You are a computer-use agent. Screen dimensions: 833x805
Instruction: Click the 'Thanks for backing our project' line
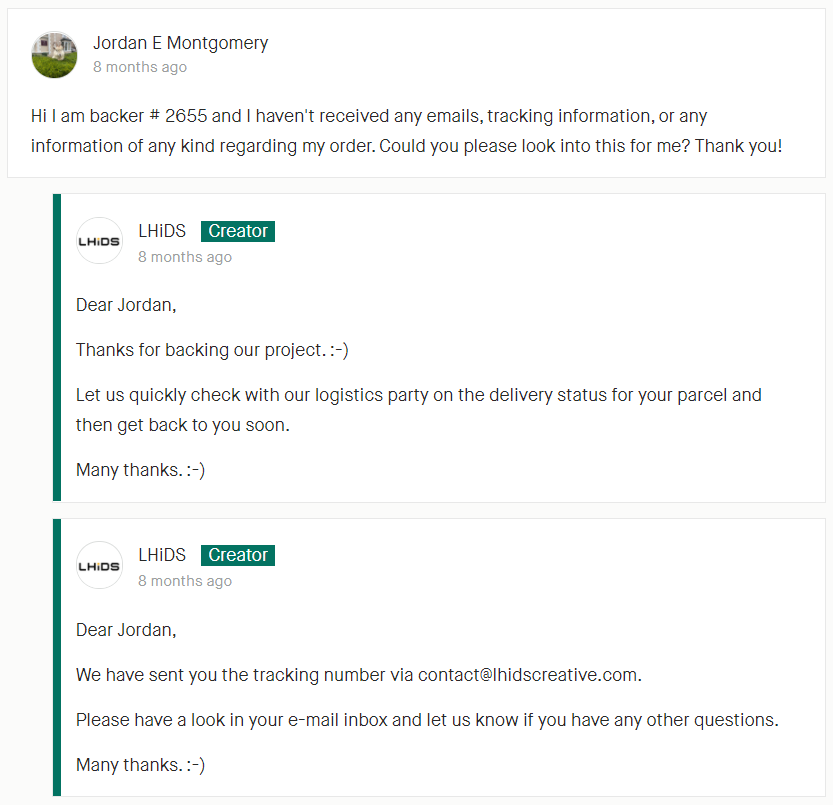tap(212, 350)
